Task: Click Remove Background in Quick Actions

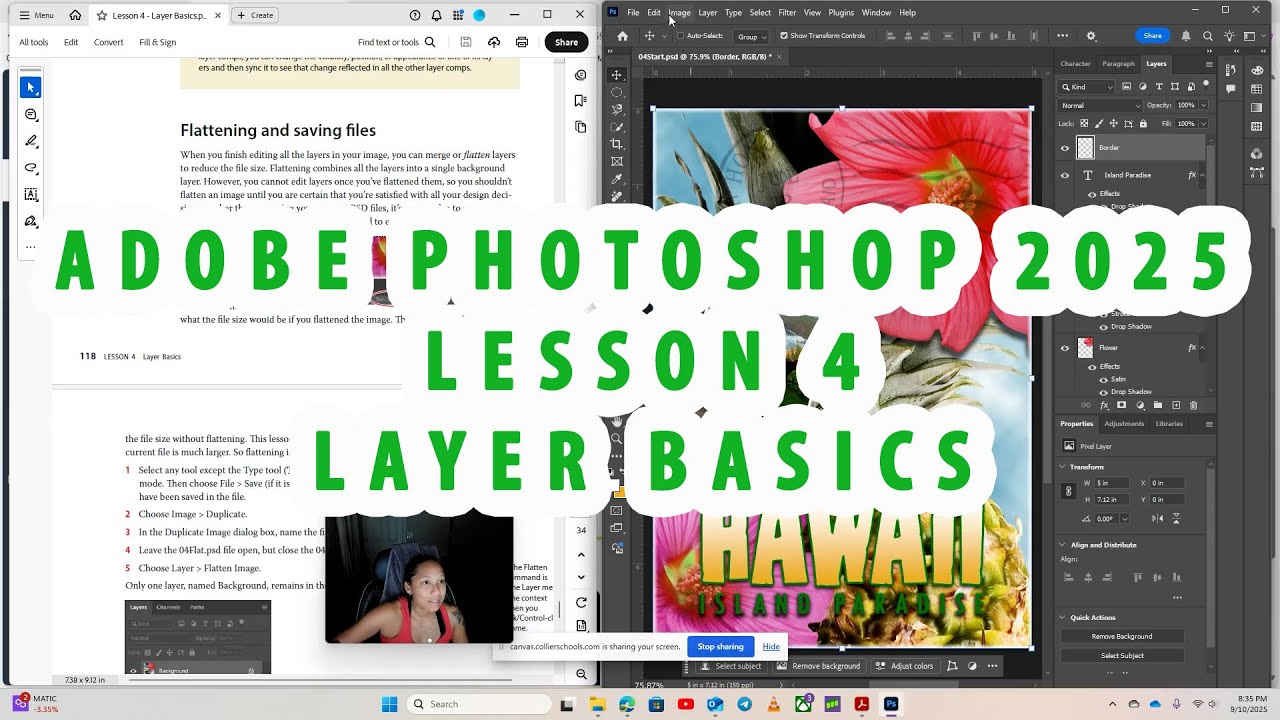Action: 1122,636
